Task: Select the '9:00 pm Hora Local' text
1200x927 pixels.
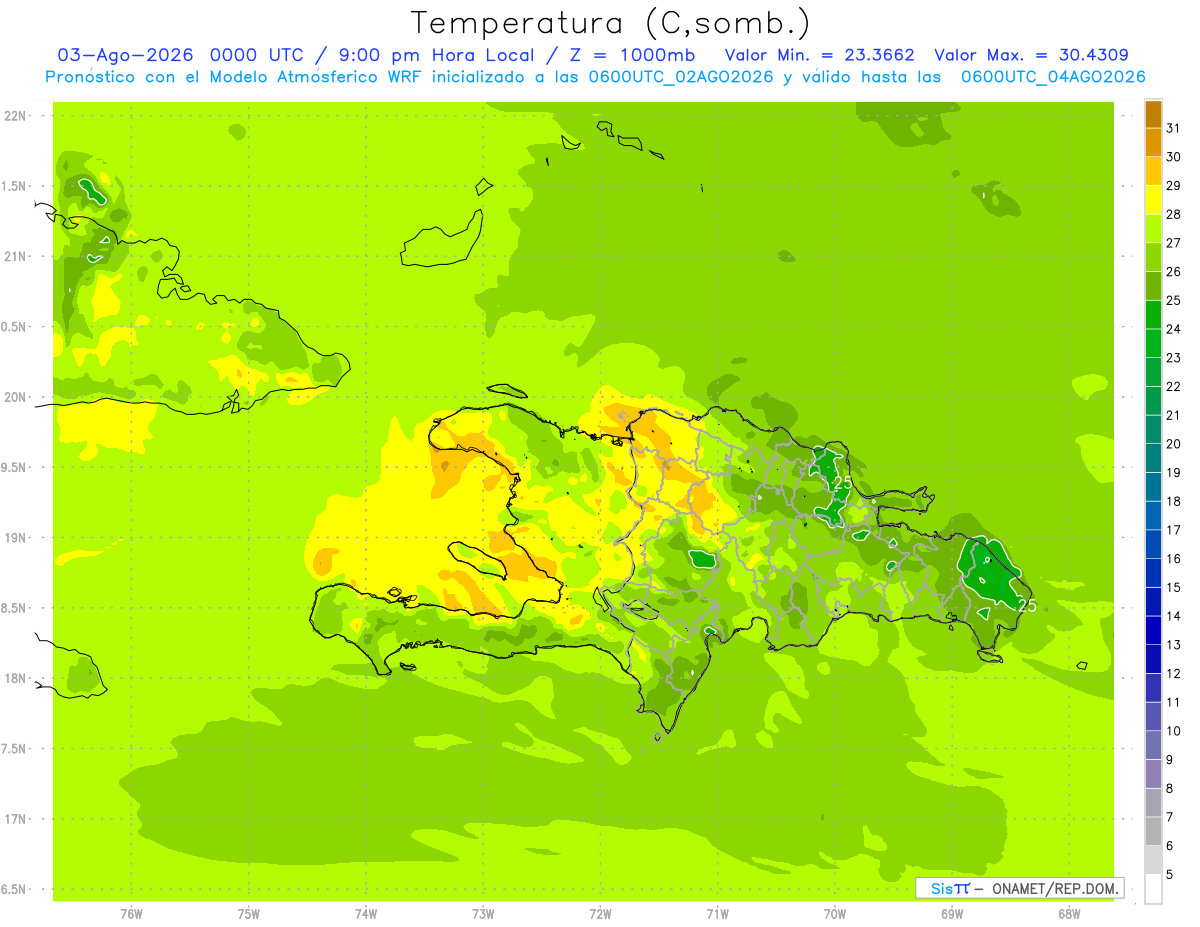Action: [x=442, y=55]
